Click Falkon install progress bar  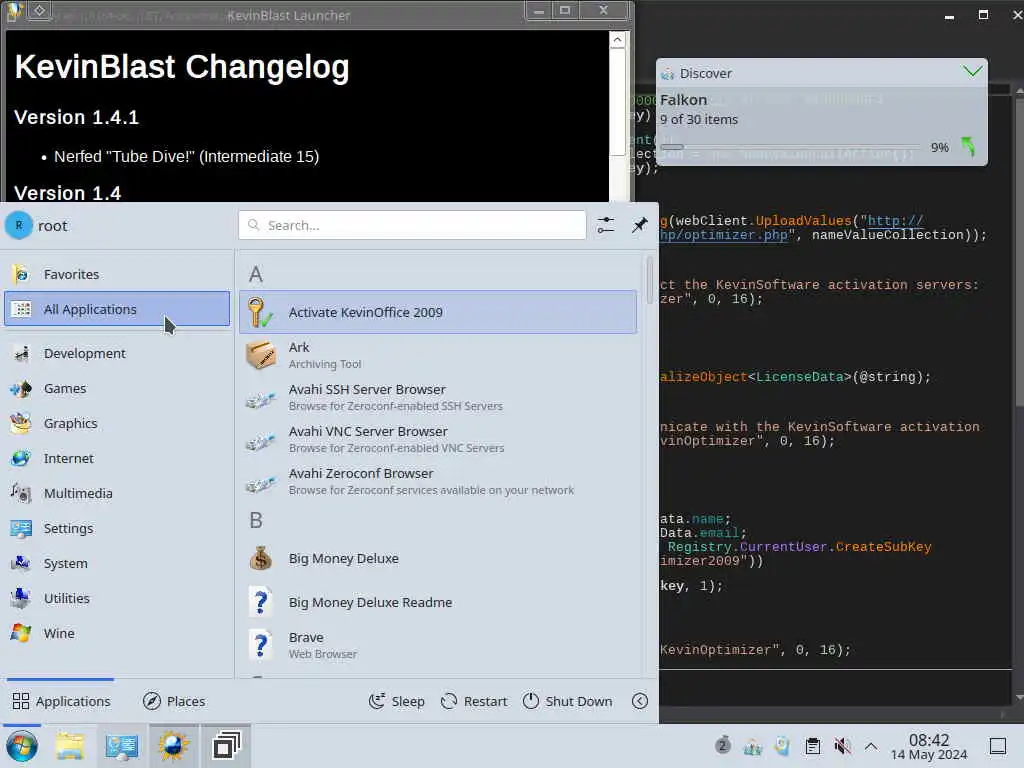[x=790, y=147]
